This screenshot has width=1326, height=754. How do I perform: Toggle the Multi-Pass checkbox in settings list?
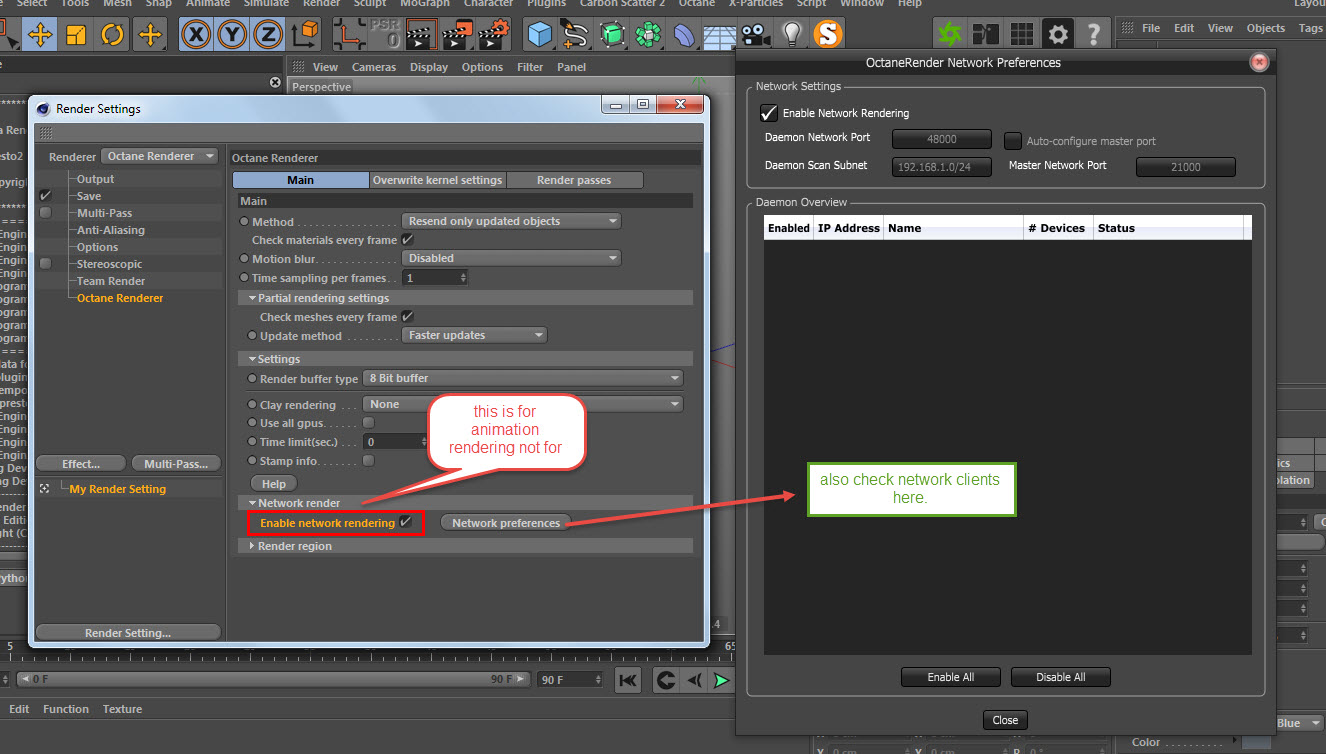[45, 213]
